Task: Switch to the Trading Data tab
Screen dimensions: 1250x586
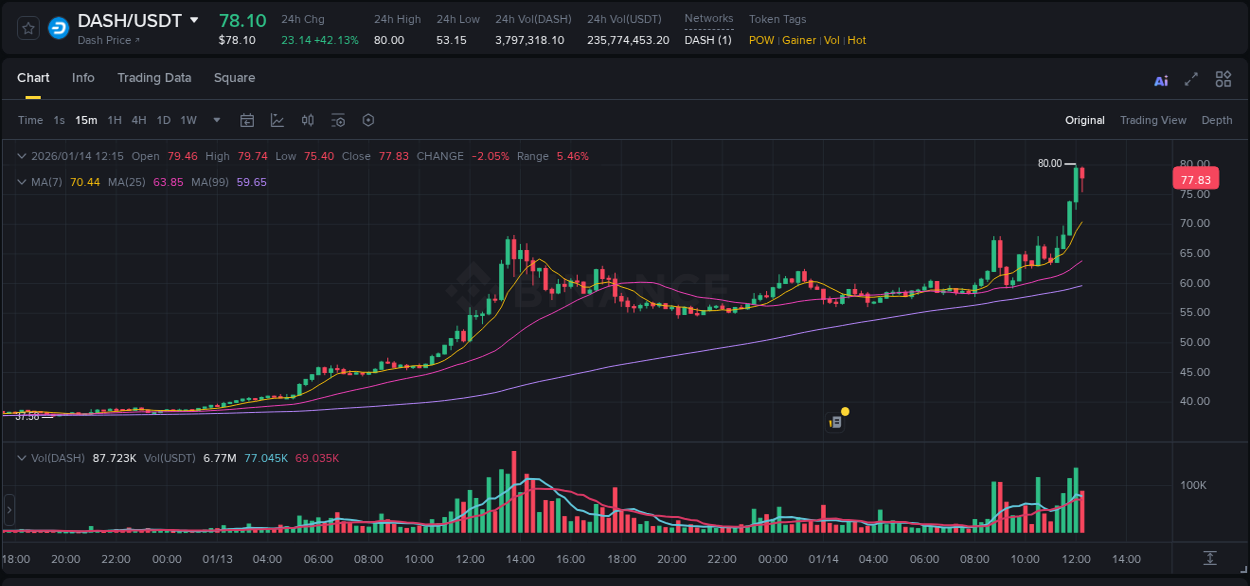Action: [x=154, y=78]
